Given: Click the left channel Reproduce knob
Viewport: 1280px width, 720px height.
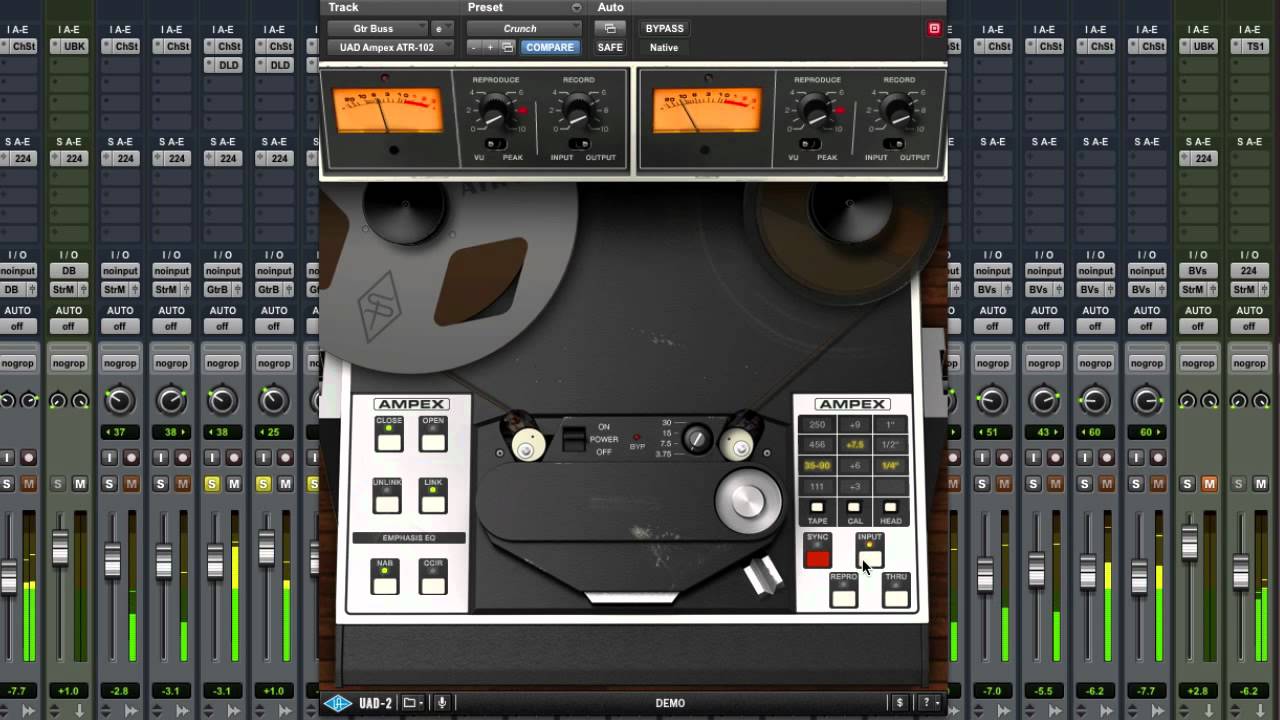Looking at the screenshot, I should (x=495, y=111).
